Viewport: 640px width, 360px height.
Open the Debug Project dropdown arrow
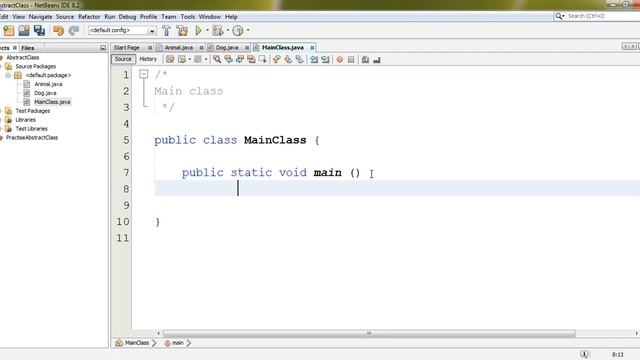tap(228, 31)
